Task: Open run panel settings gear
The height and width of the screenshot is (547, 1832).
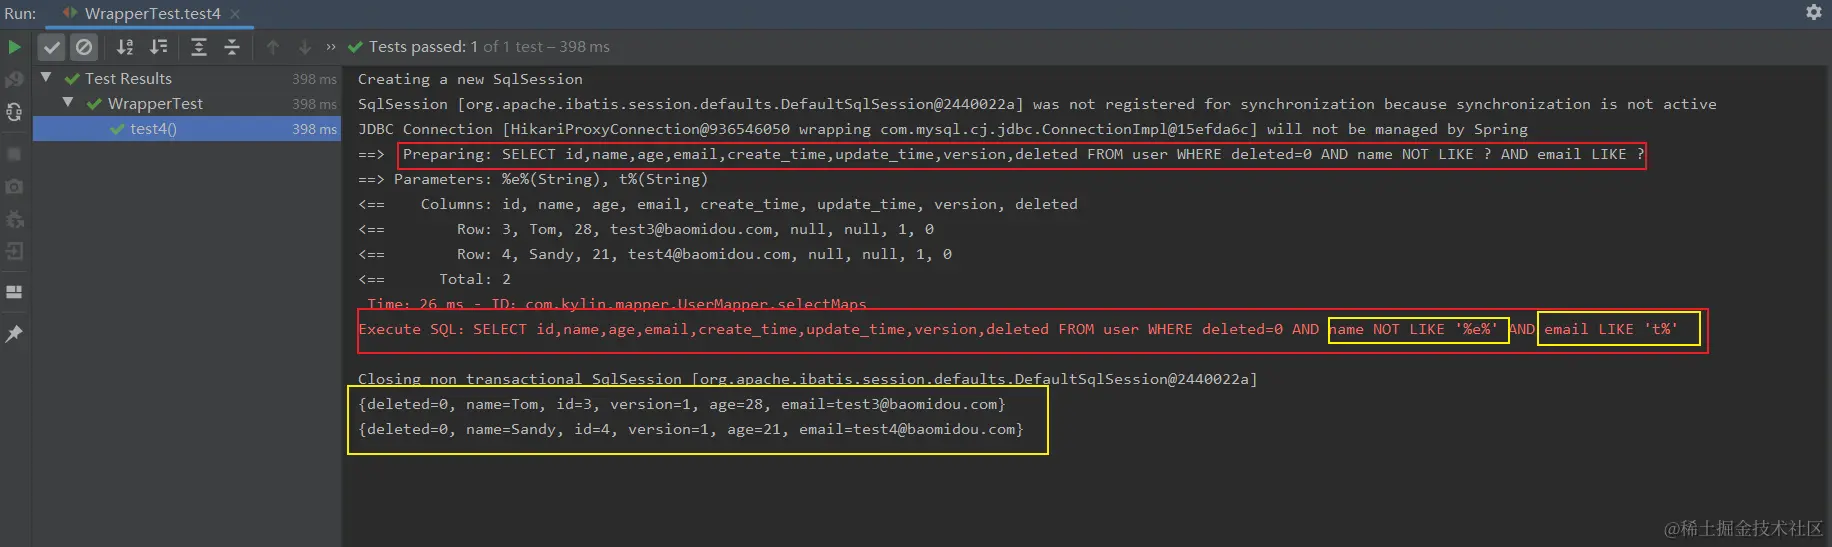Action: [x=1814, y=12]
